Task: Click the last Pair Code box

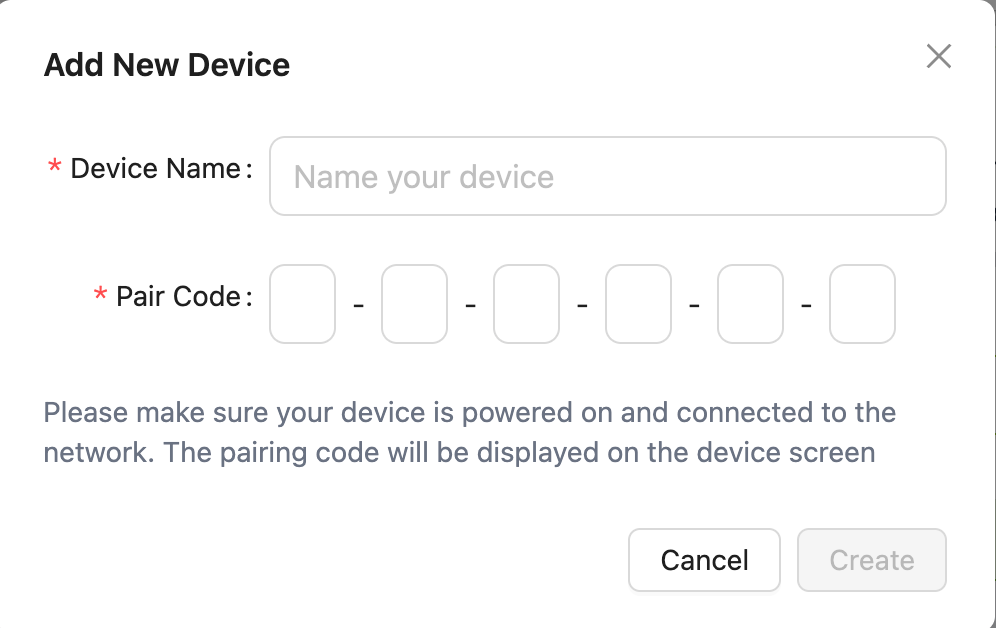Action: [x=863, y=304]
